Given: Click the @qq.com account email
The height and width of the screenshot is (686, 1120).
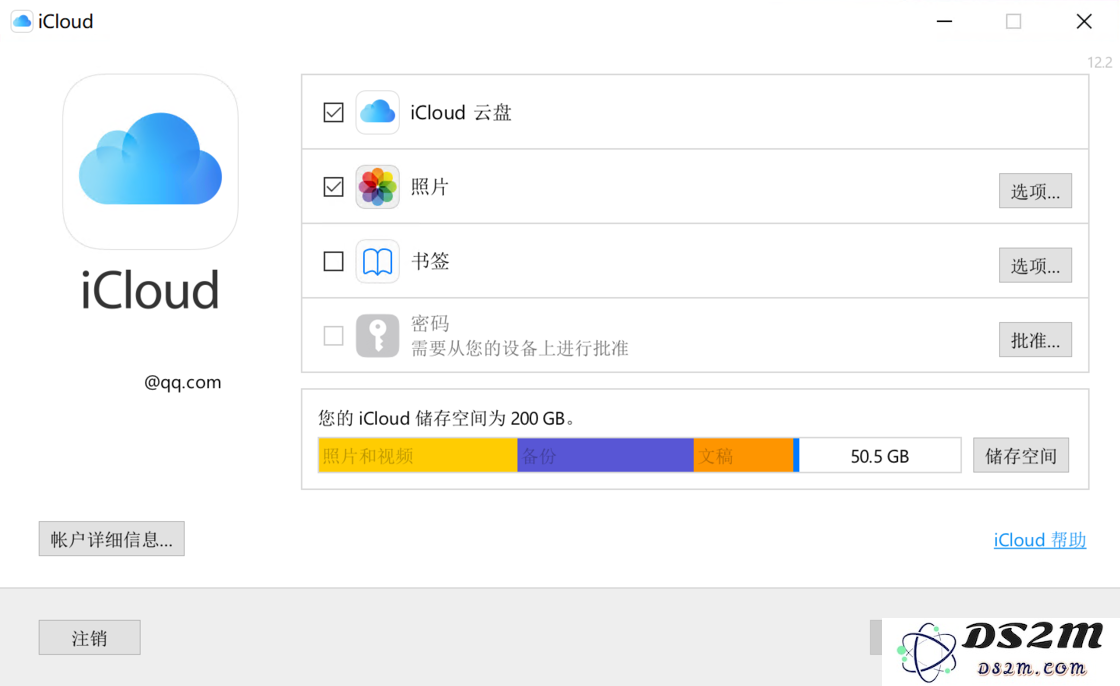Looking at the screenshot, I should tap(183, 382).
